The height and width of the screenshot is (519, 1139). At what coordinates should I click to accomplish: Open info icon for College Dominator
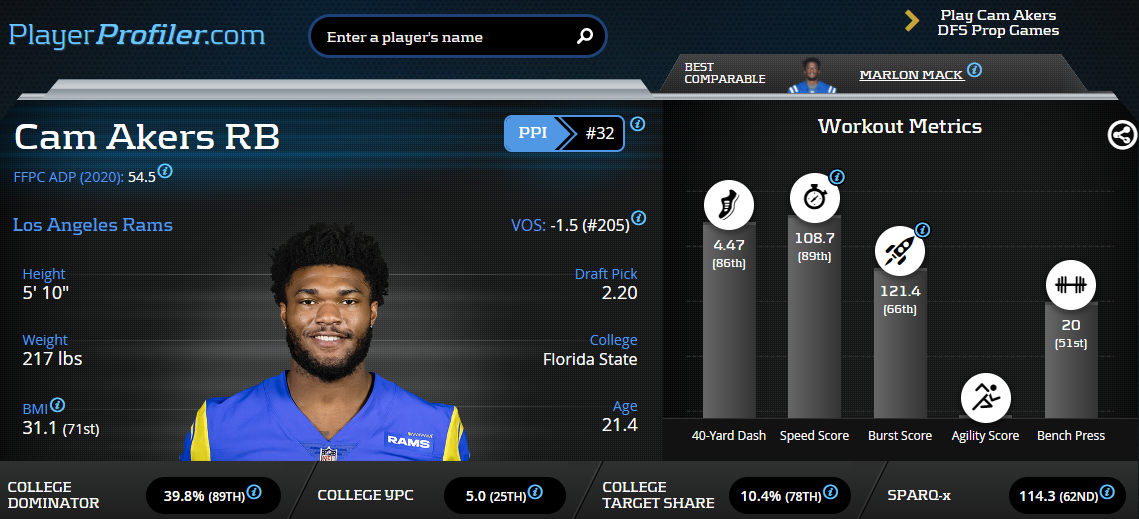click(x=254, y=492)
